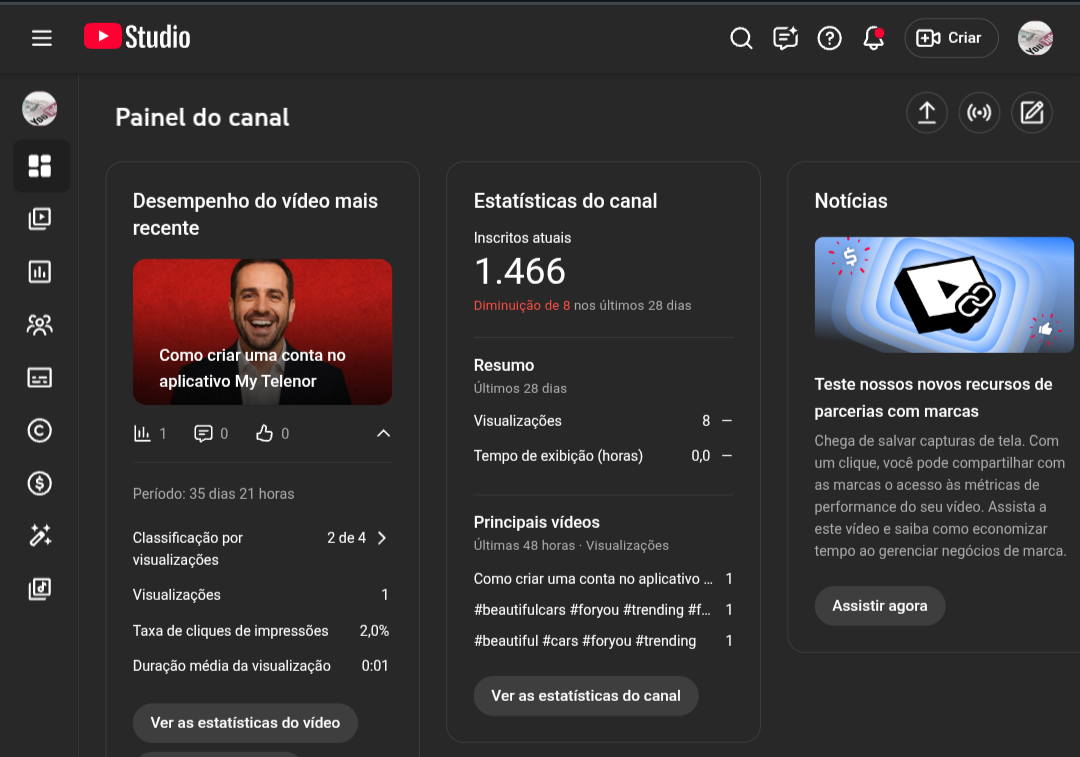Open '#beautiful #cars #foryou #trending' top video
1080x757 pixels.
click(585, 641)
